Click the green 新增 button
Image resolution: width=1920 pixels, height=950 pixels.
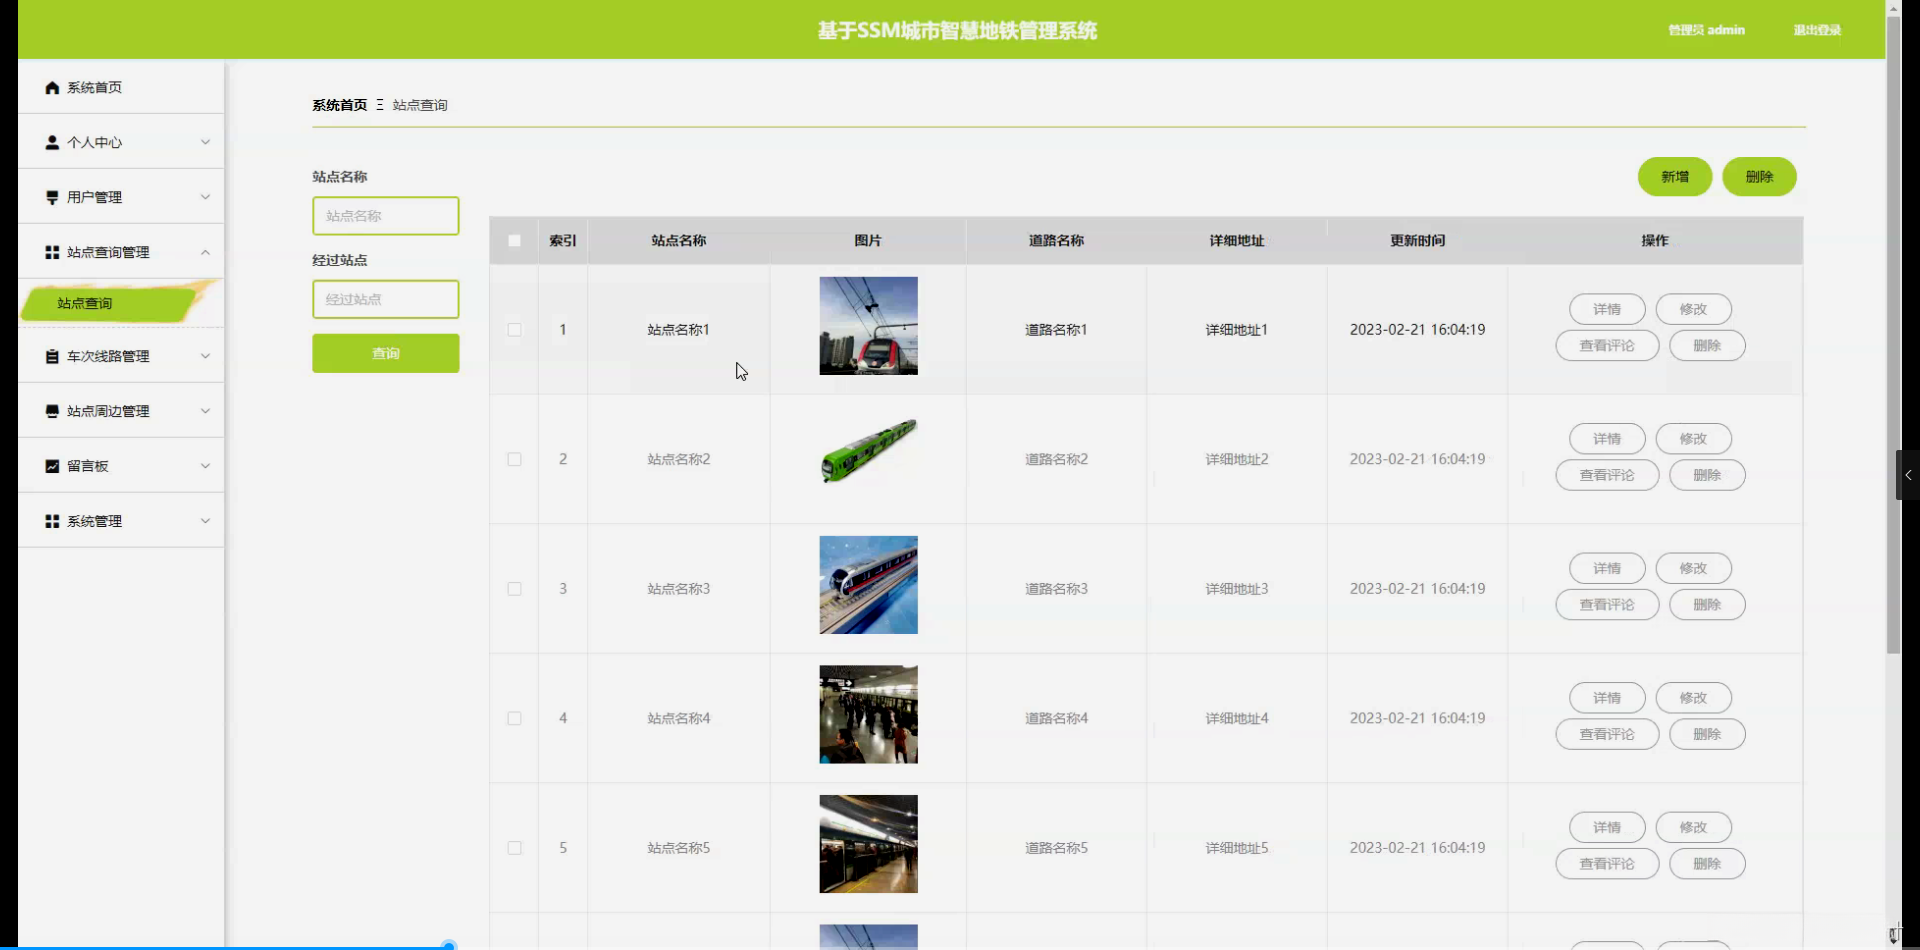point(1675,177)
